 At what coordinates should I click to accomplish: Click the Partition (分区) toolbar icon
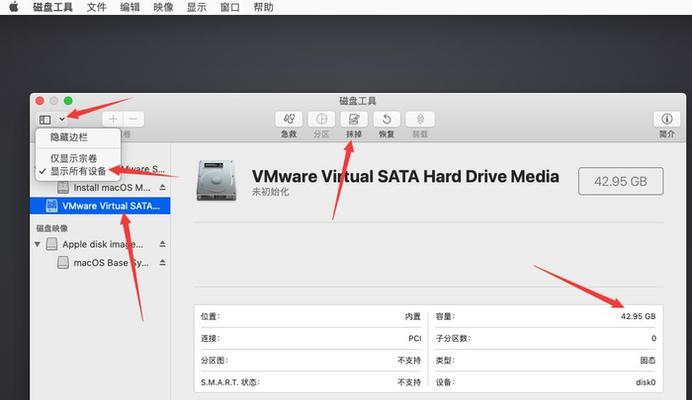[321, 119]
